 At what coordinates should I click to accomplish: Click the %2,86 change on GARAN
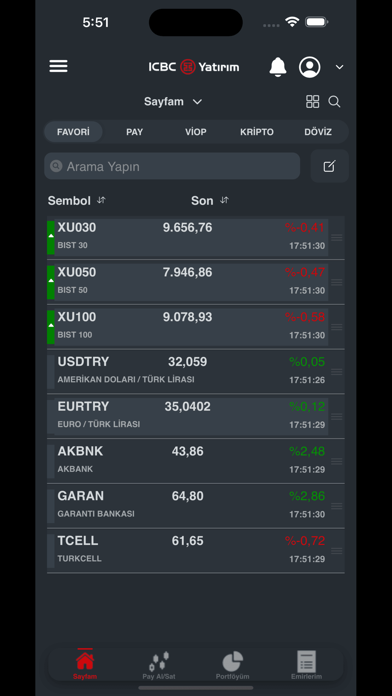[307, 496]
